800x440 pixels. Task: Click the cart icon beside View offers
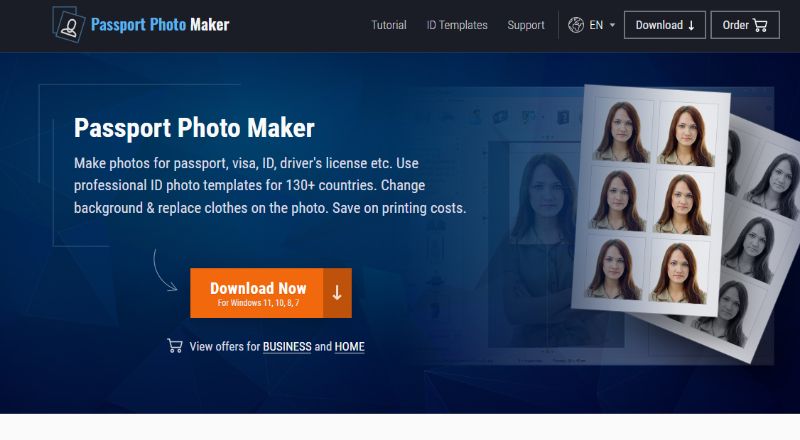(175, 346)
